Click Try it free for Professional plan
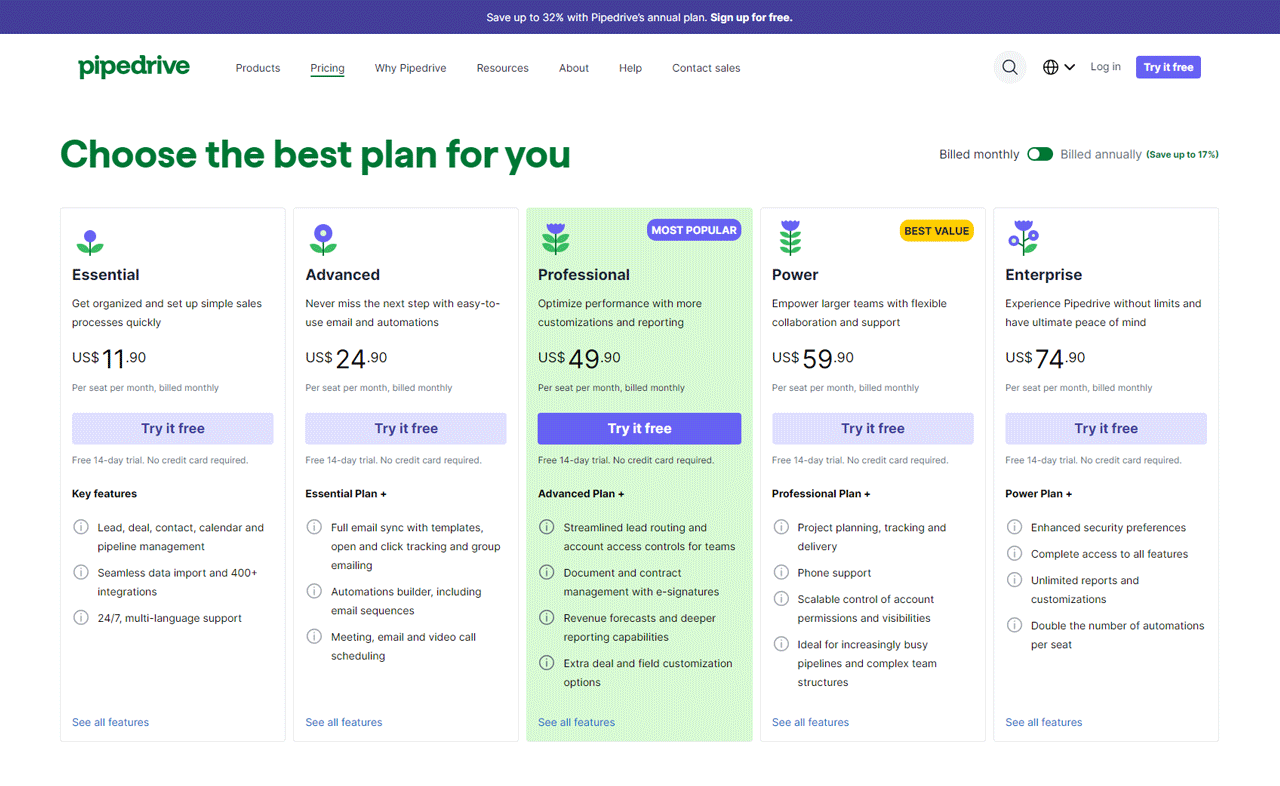This screenshot has height=786, width=1280. pos(639,428)
